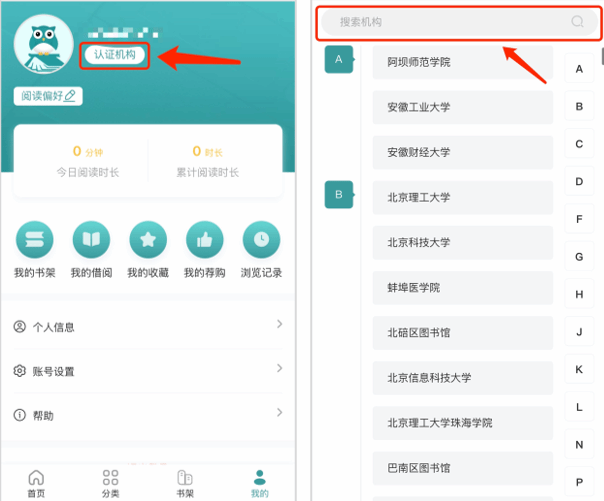Open 我的荐购 thumbs-up icon

point(205,240)
